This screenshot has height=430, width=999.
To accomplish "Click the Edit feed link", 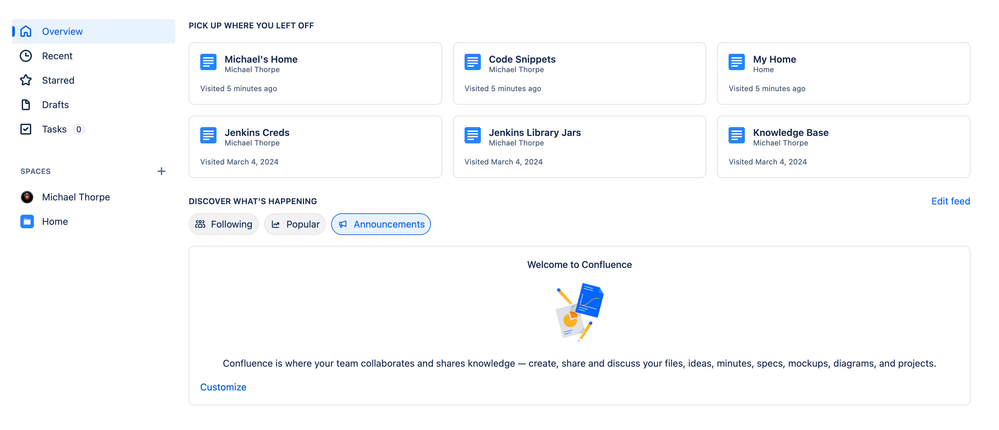I will (x=951, y=201).
